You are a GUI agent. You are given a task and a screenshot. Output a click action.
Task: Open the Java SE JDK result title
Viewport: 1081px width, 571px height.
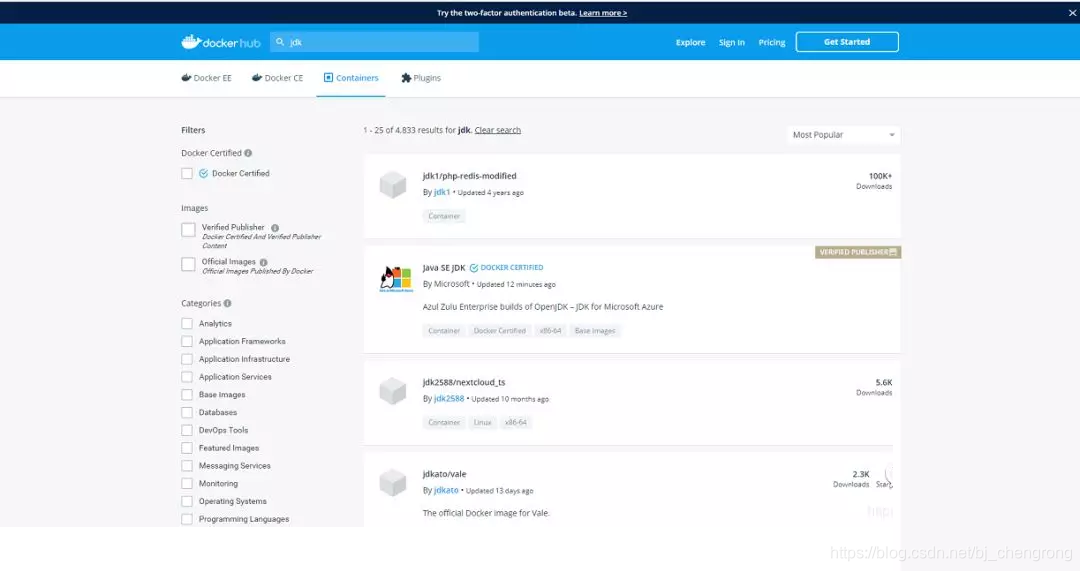pyautogui.click(x=444, y=268)
